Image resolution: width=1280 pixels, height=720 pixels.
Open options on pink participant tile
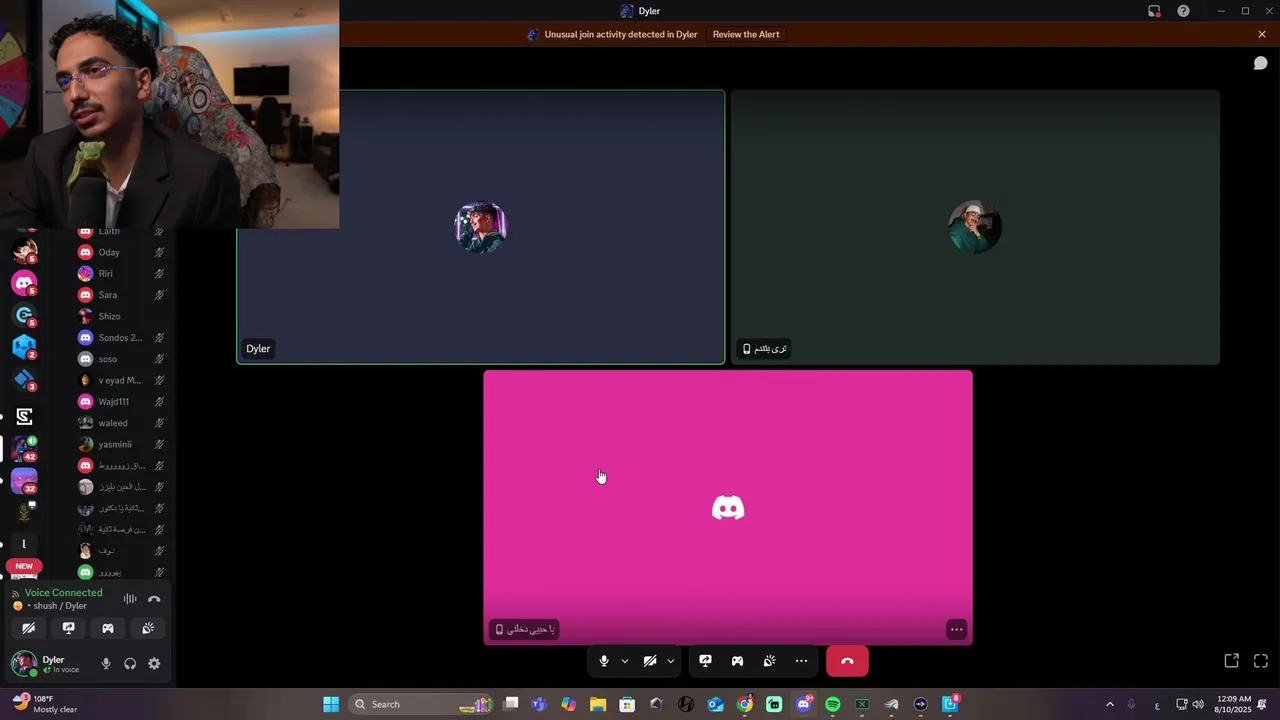tap(957, 629)
